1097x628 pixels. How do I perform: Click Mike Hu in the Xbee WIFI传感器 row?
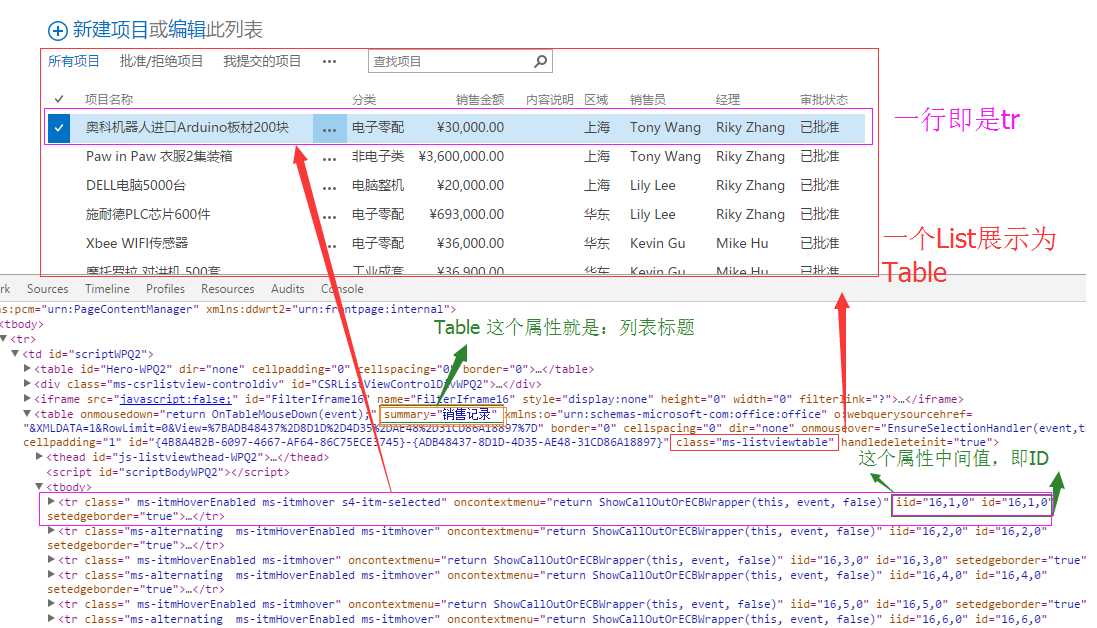(742, 243)
